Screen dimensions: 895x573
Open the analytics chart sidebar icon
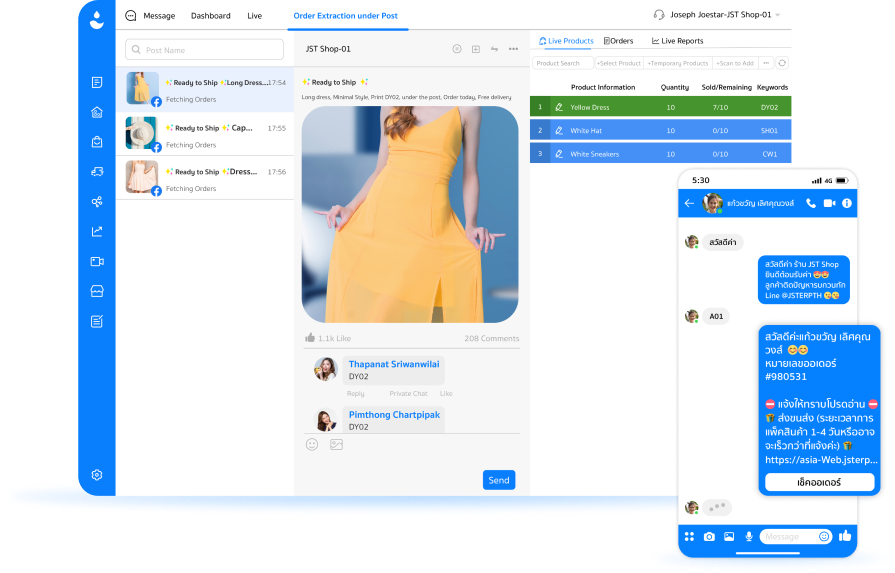point(97,232)
